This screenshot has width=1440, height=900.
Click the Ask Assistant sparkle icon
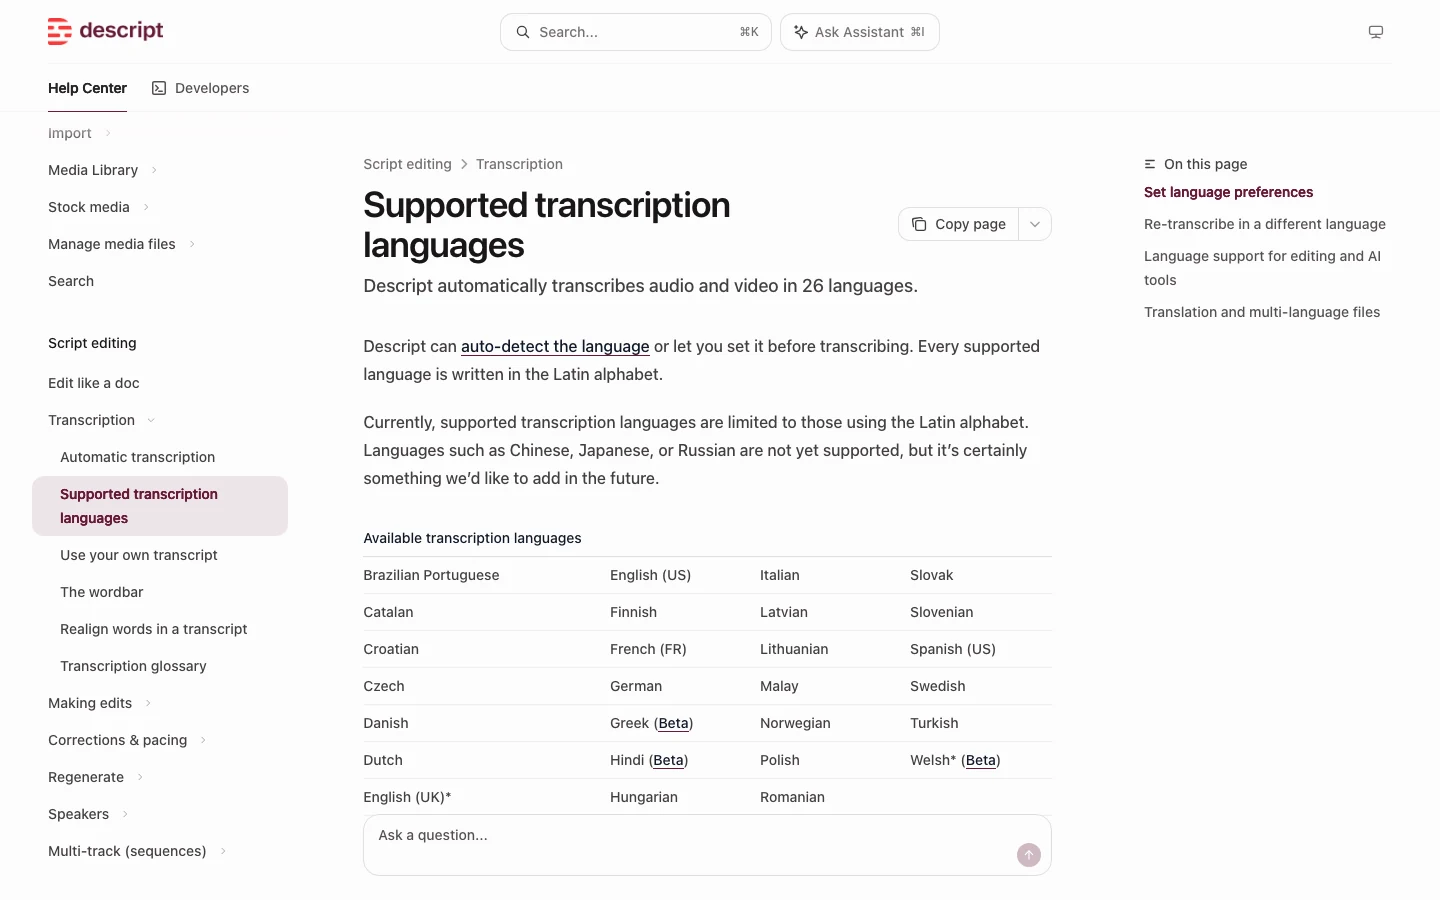click(801, 32)
